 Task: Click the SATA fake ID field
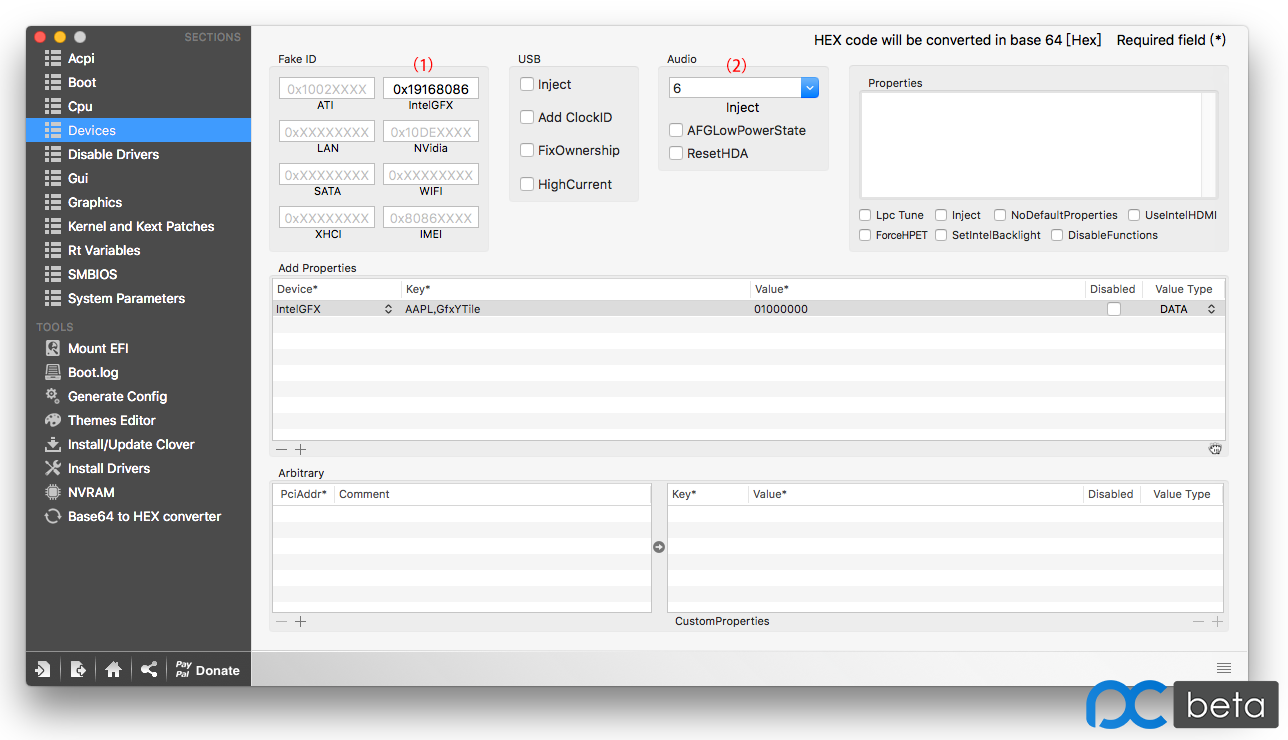327,175
